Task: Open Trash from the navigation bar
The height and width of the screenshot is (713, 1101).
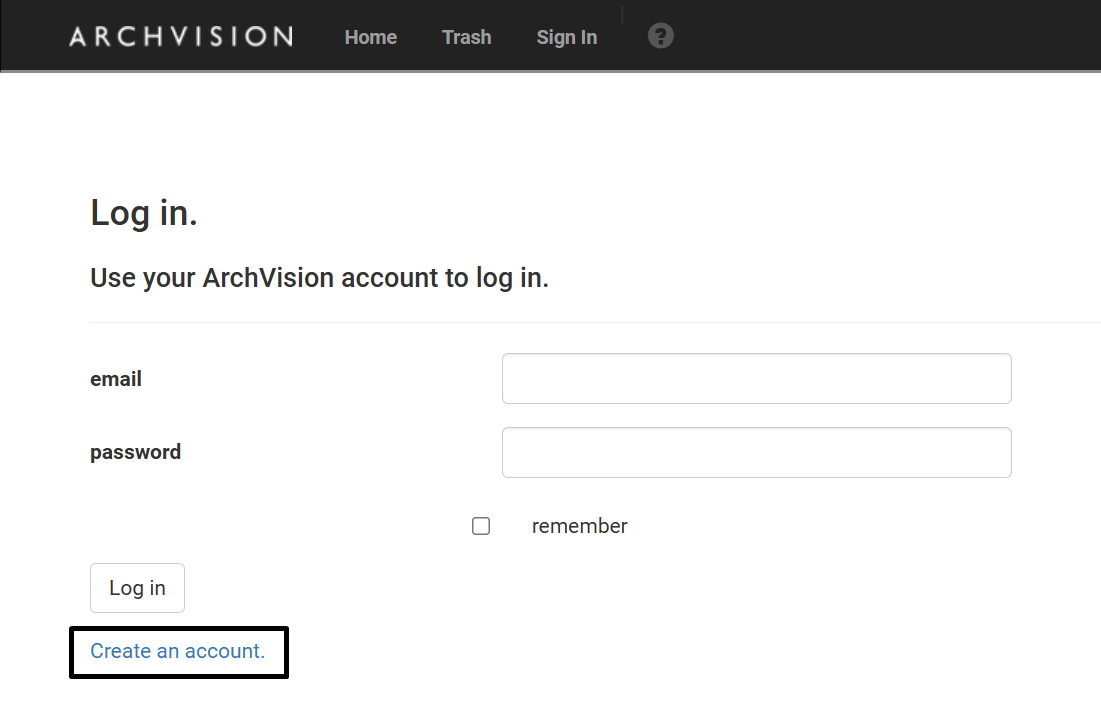Action: point(466,37)
